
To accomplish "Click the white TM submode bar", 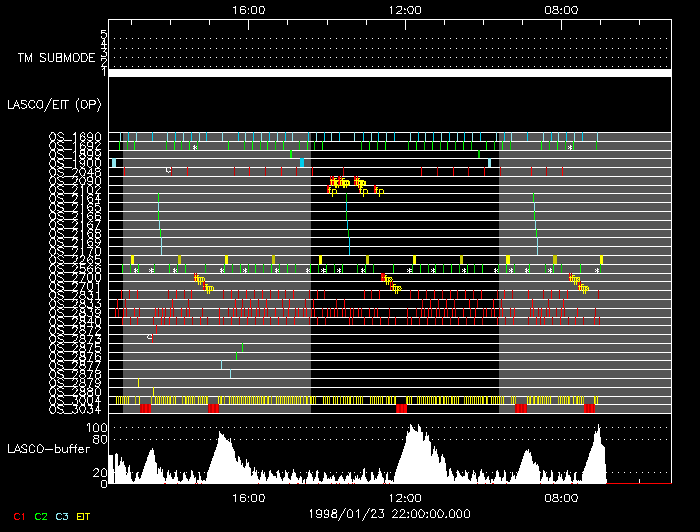I will click(x=389, y=72).
